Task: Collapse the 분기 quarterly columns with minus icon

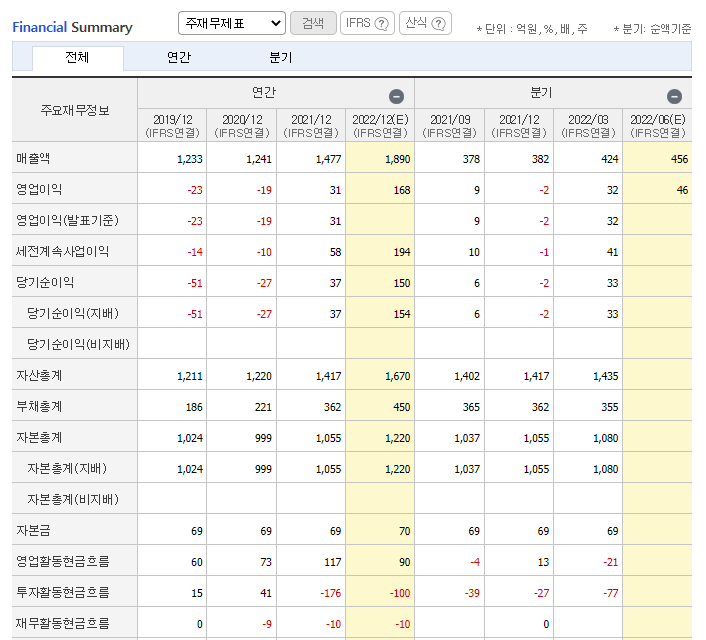Action: [674, 96]
